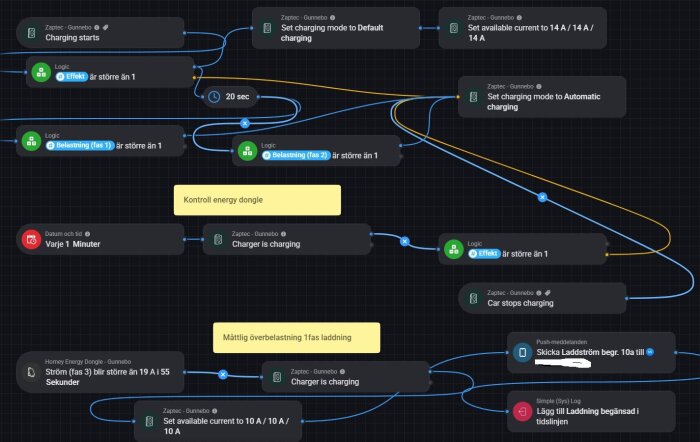Click info icon on middle Charger is charging card
The image size is (700, 442).
tap(283, 234)
